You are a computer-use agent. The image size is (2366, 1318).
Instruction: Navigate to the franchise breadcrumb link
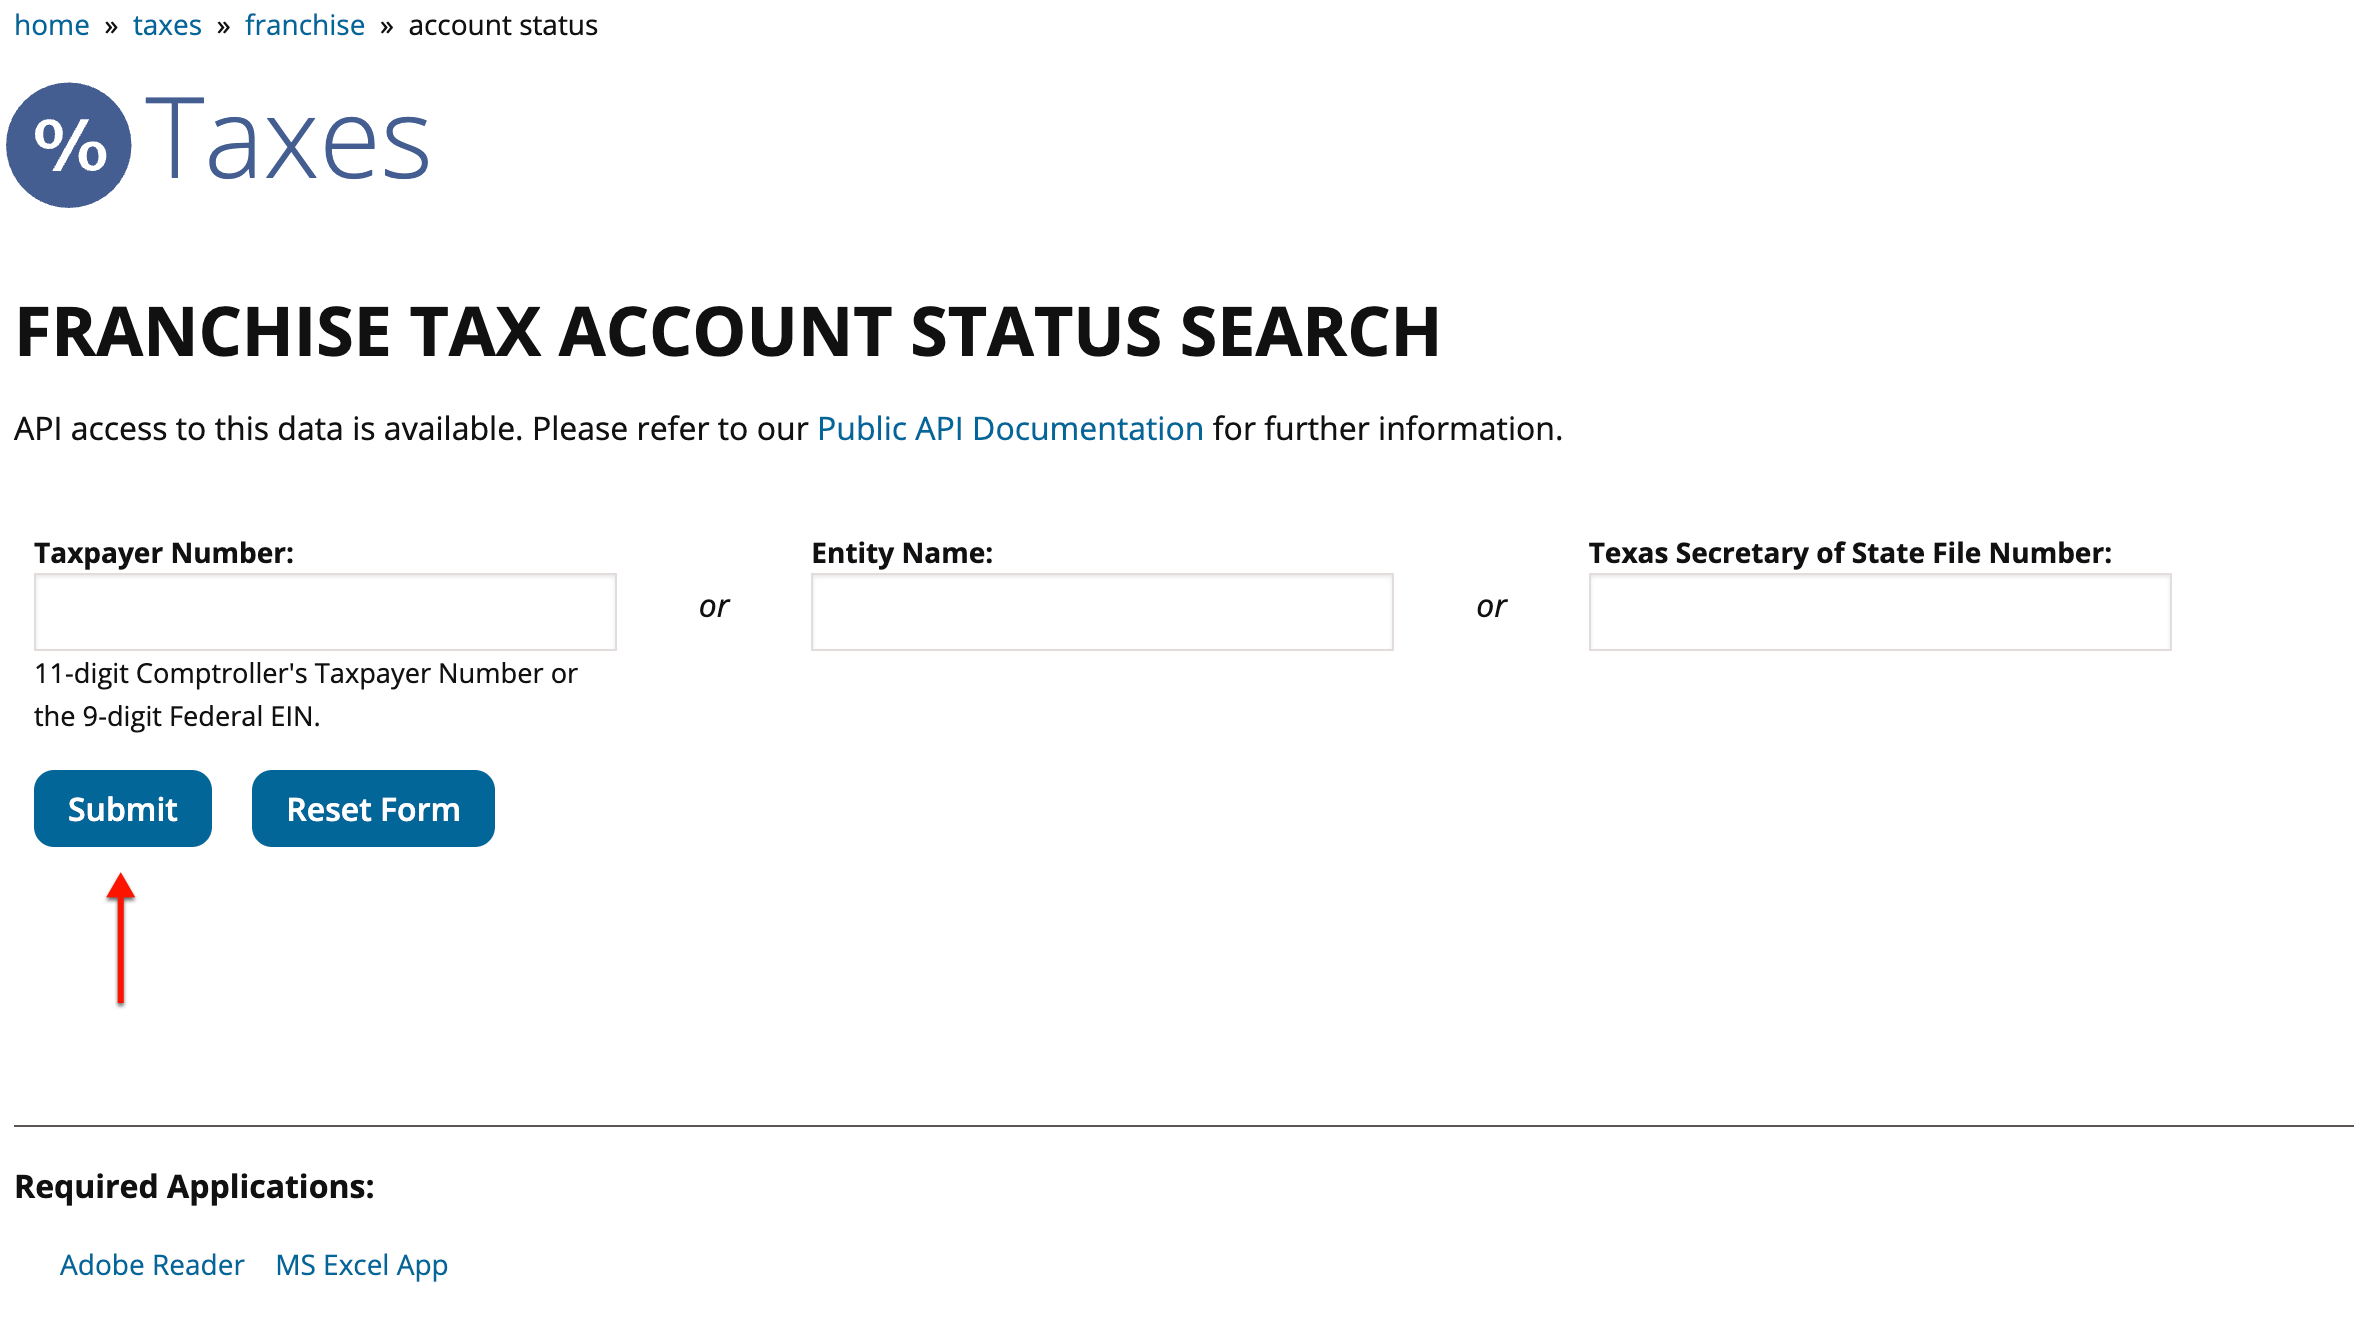coord(305,25)
